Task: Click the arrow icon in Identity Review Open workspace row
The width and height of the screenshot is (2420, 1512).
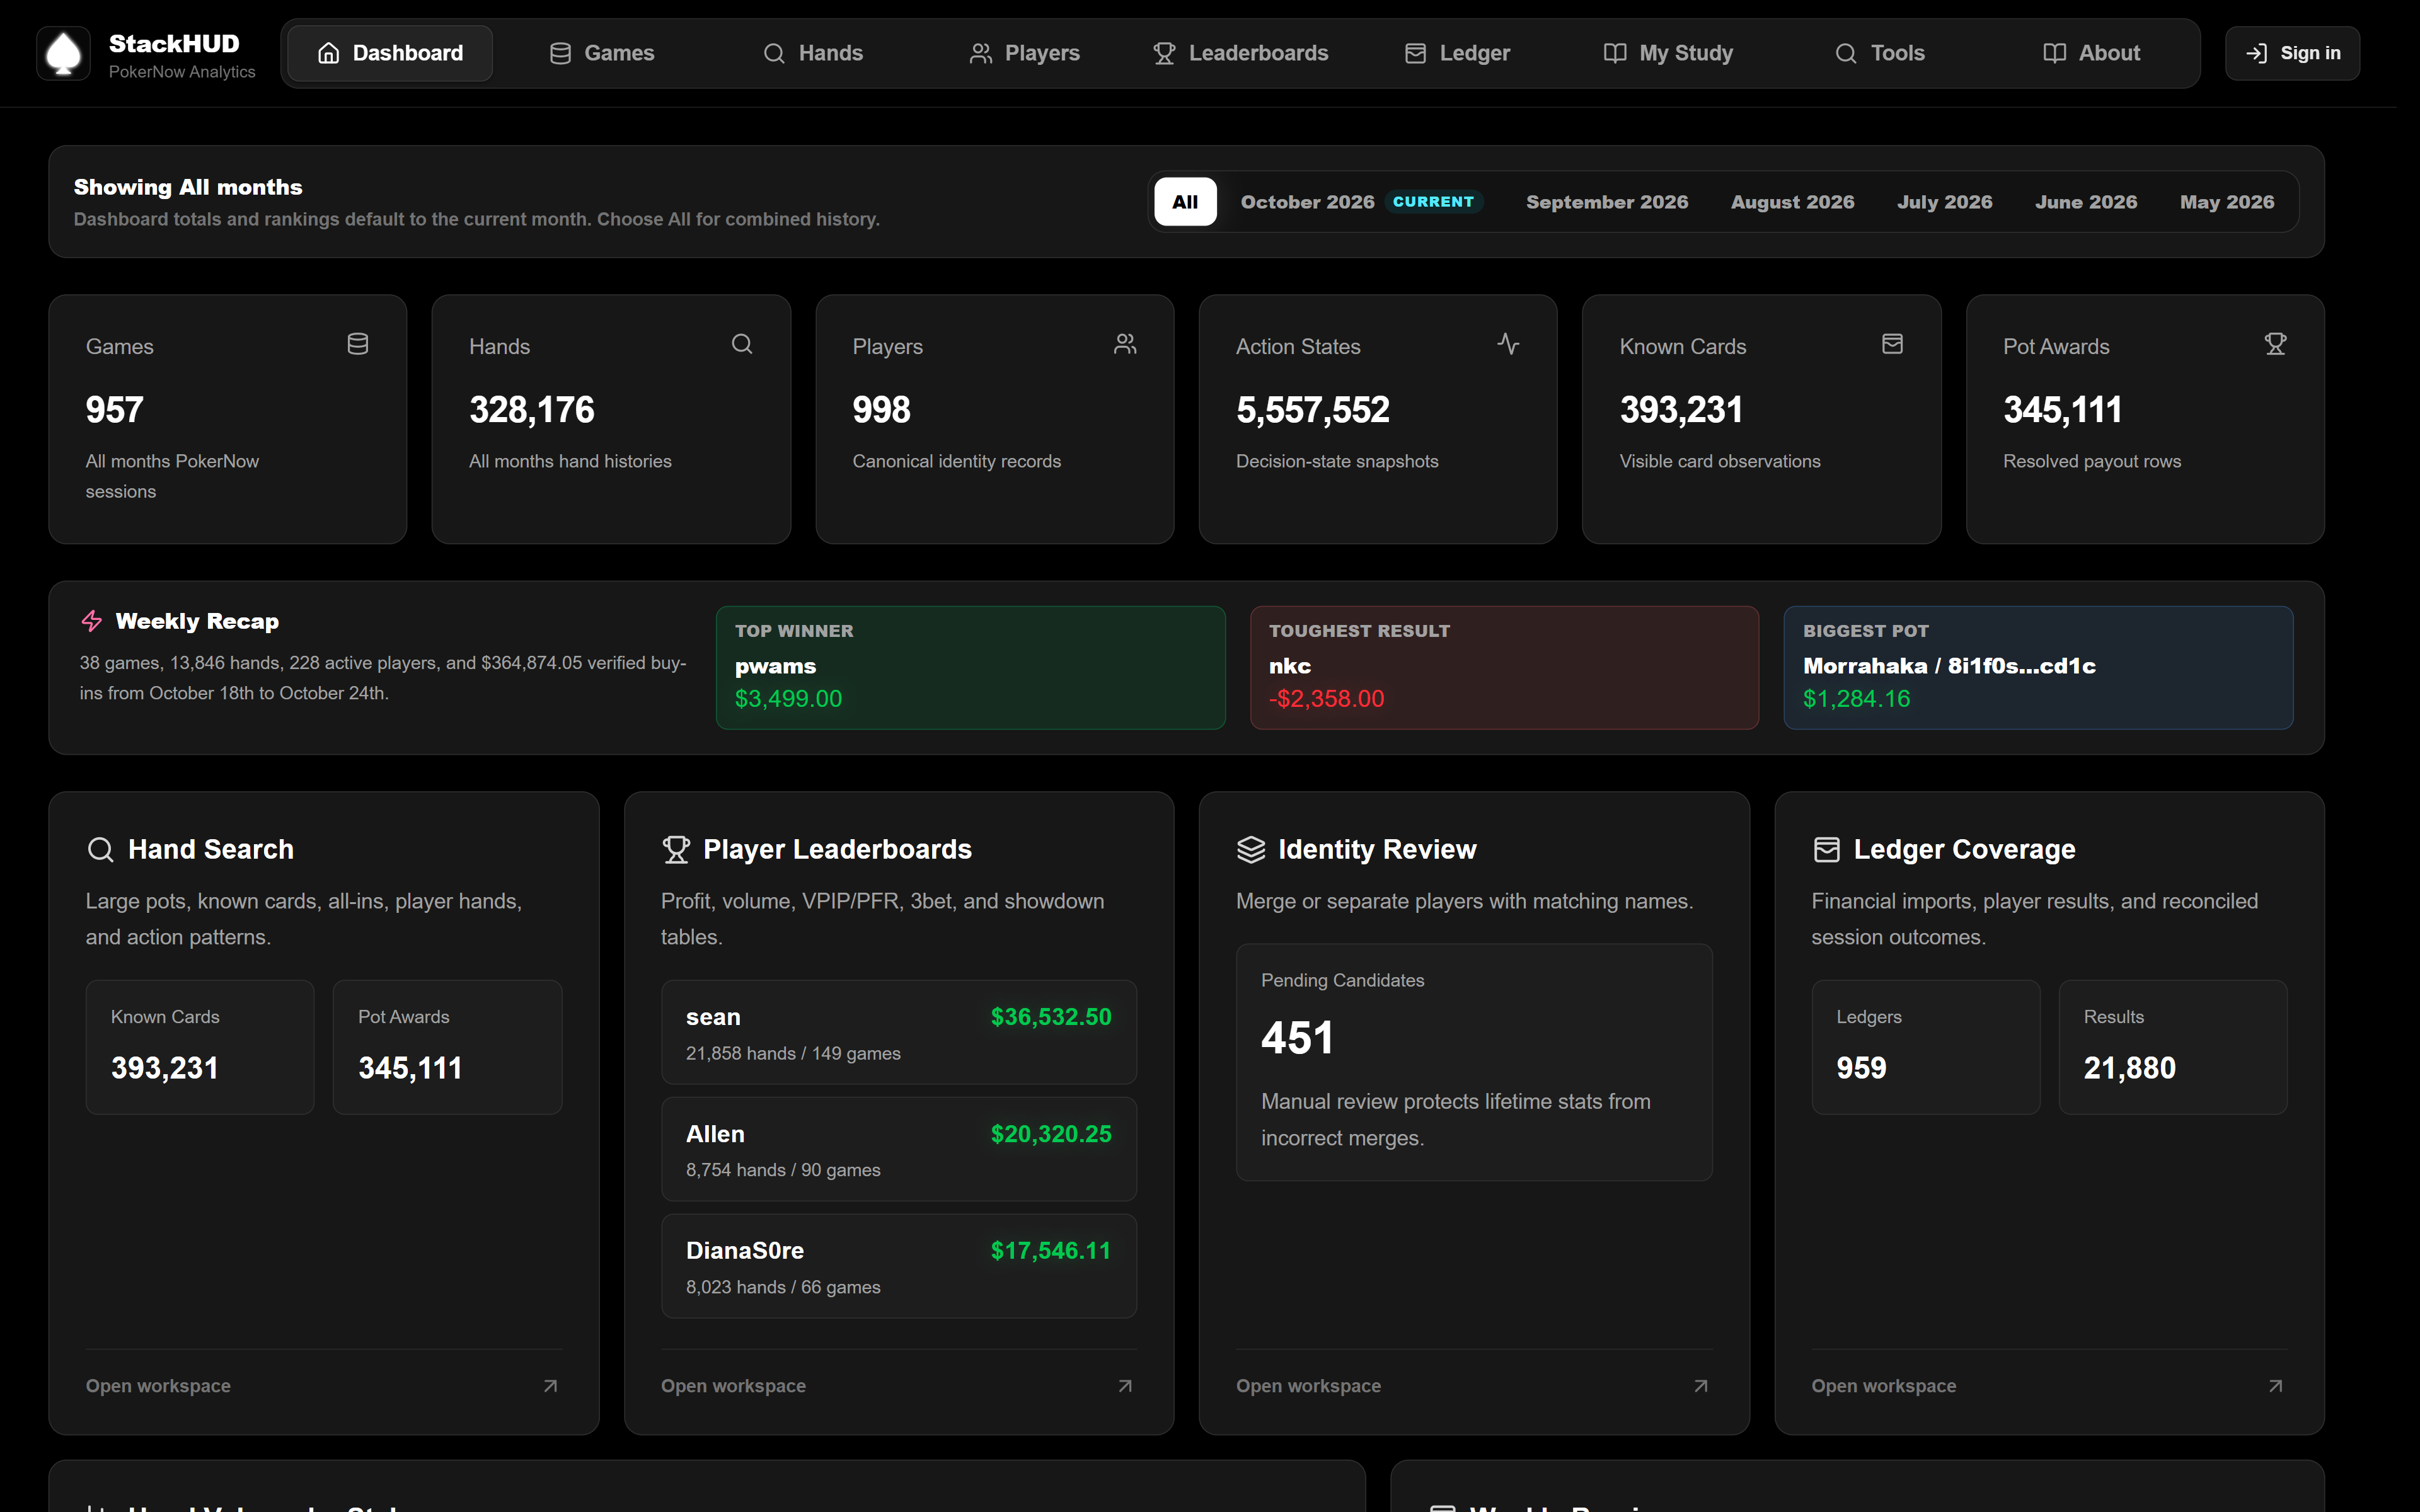Action: tap(1700, 1386)
